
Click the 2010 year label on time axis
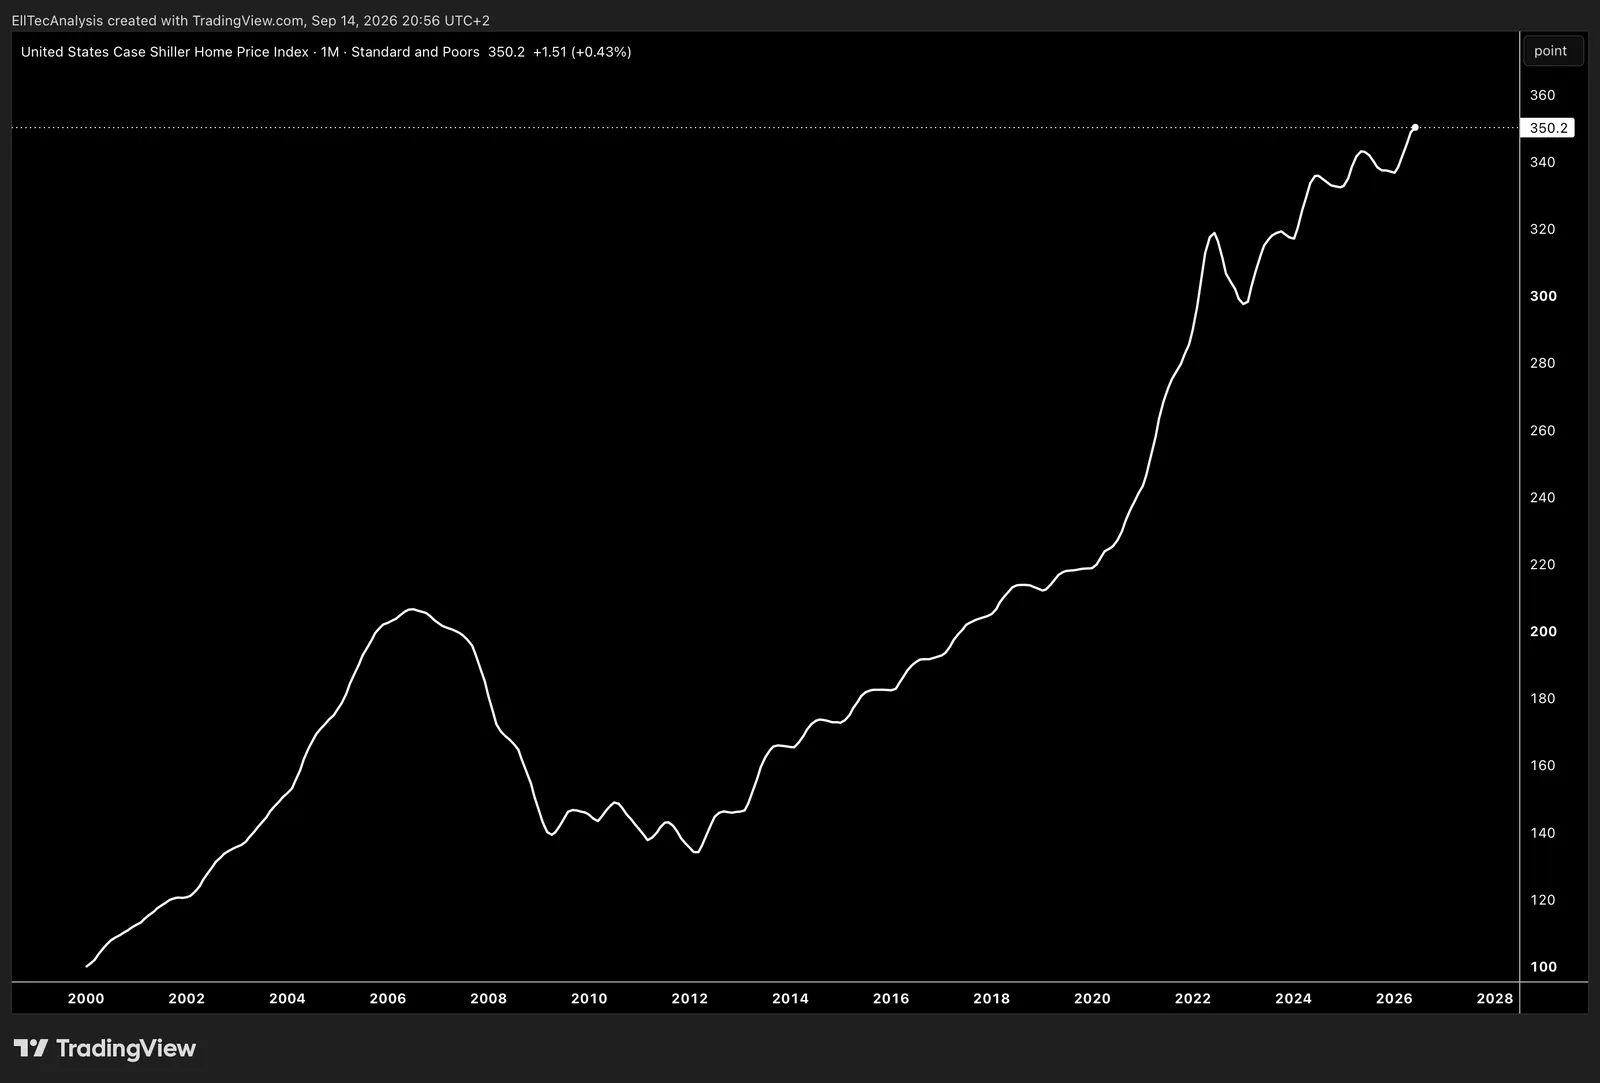click(x=589, y=998)
